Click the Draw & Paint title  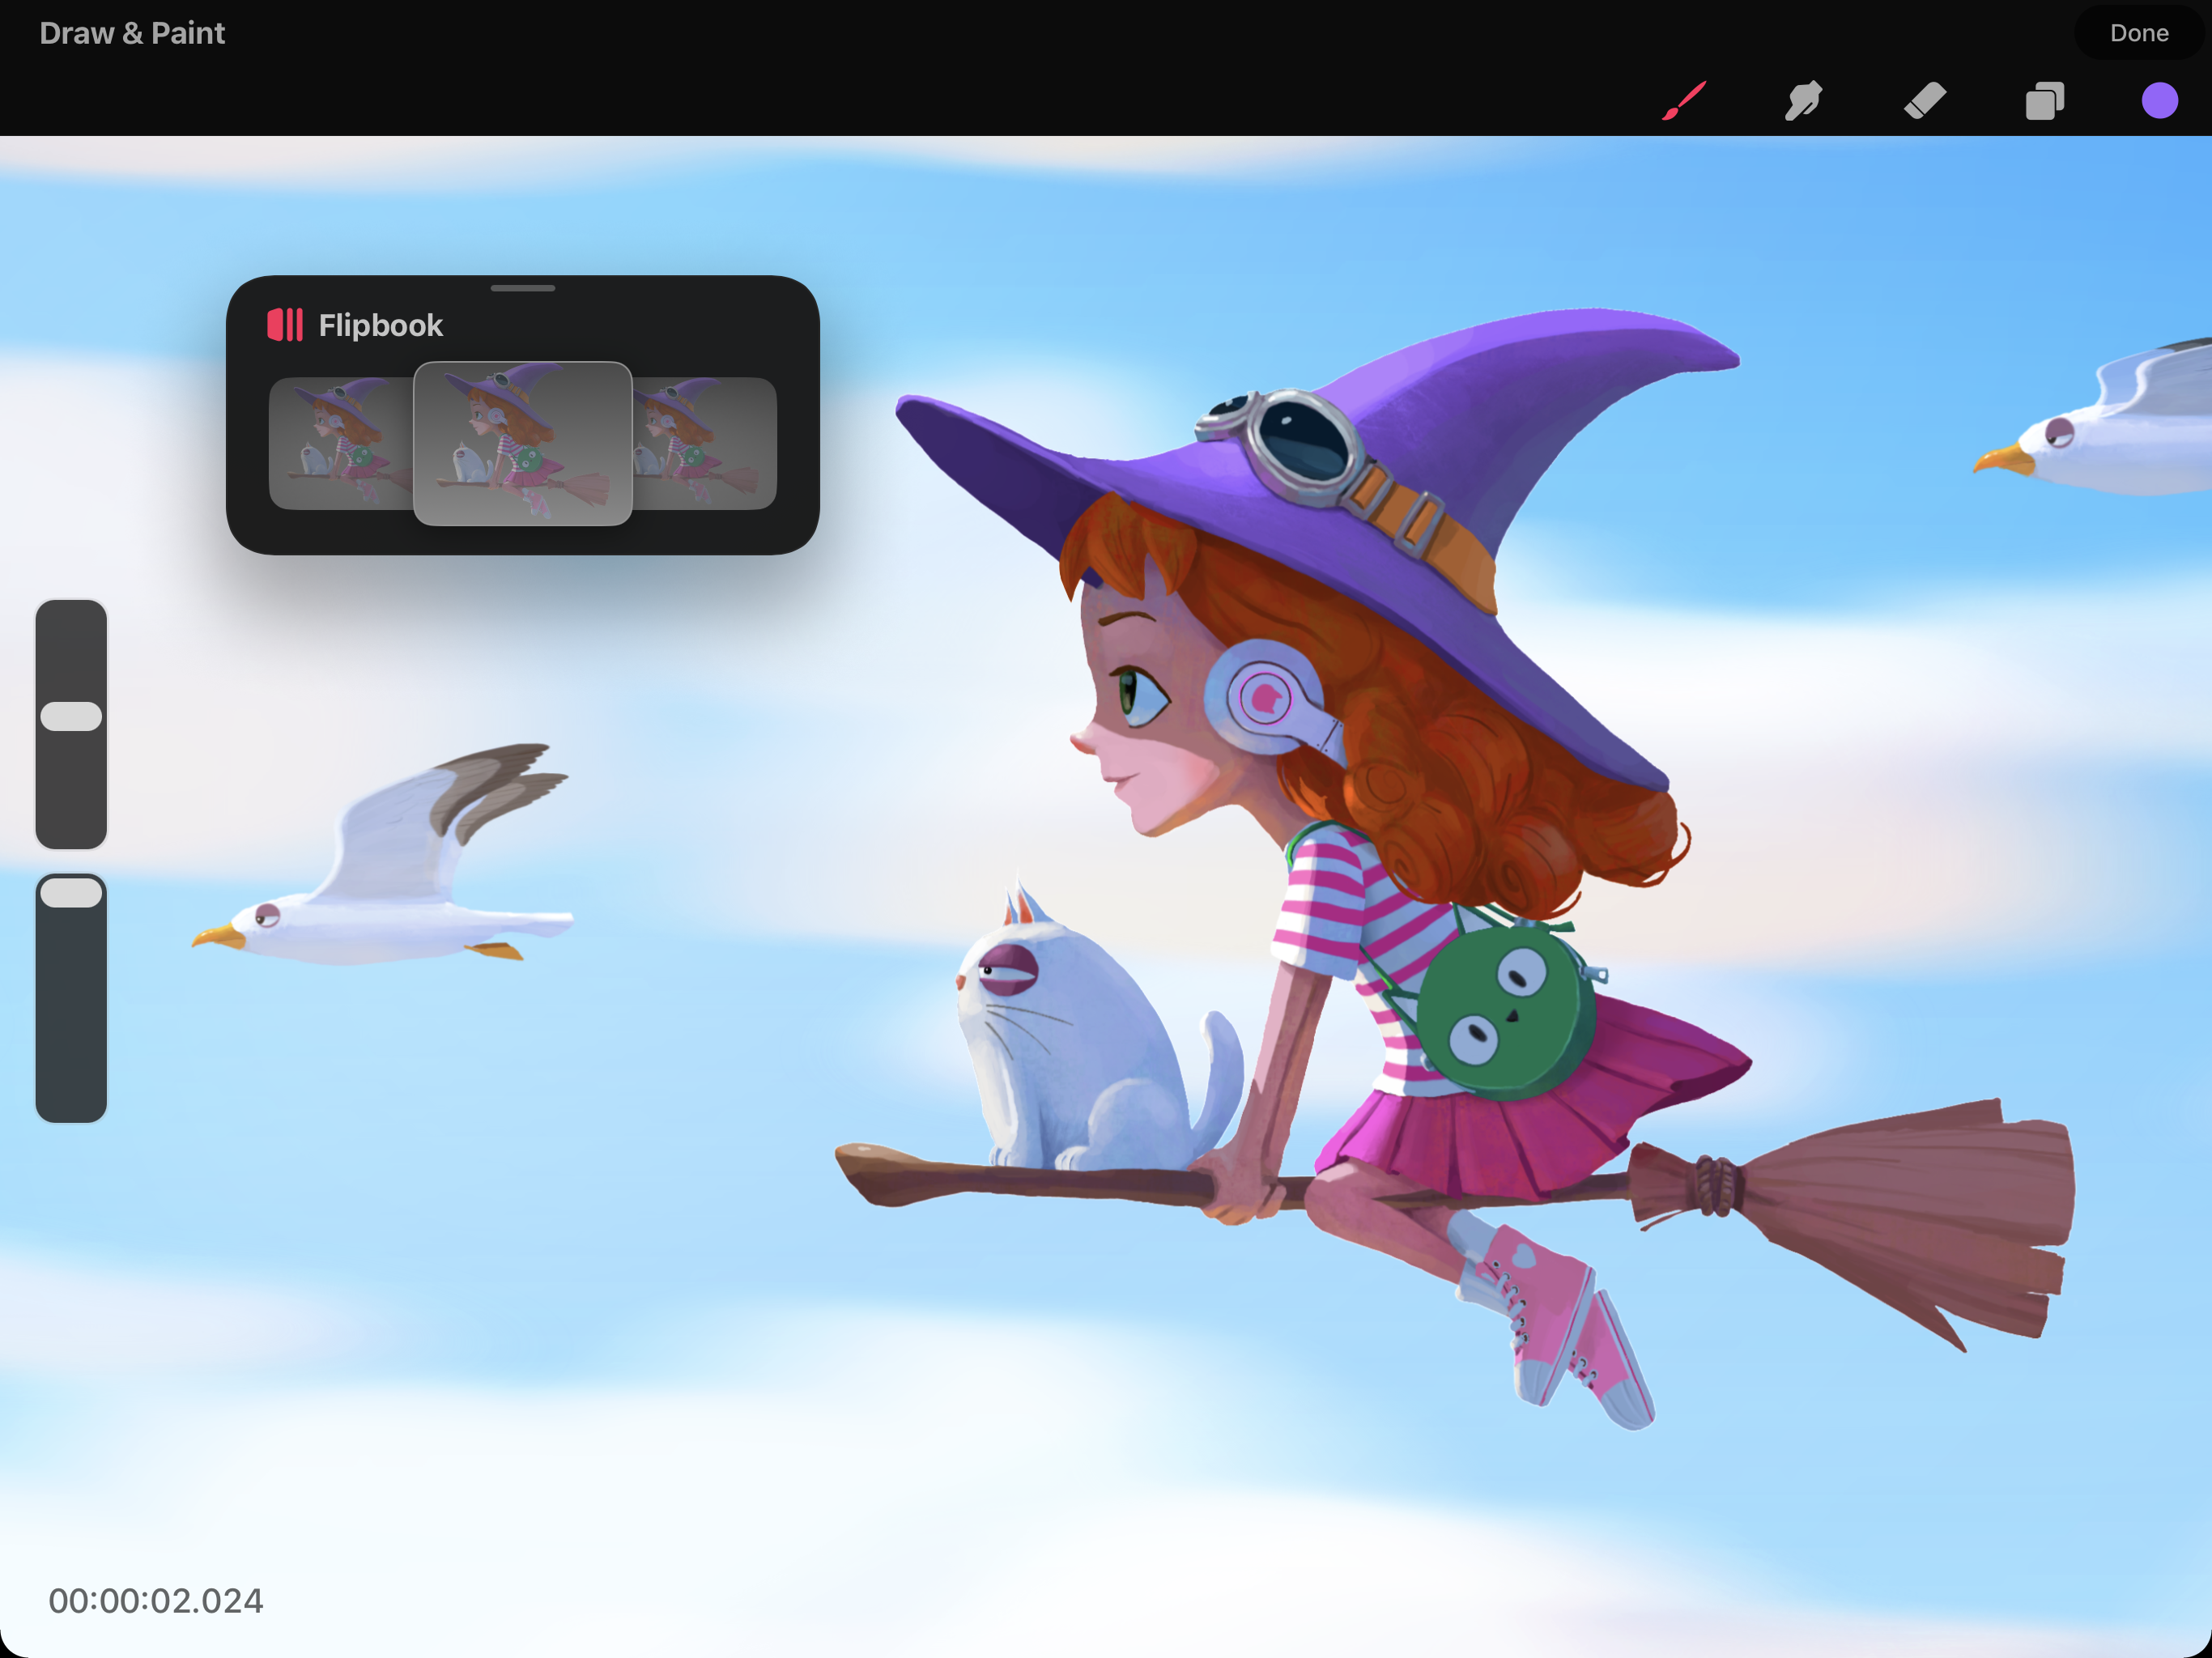click(132, 33)
